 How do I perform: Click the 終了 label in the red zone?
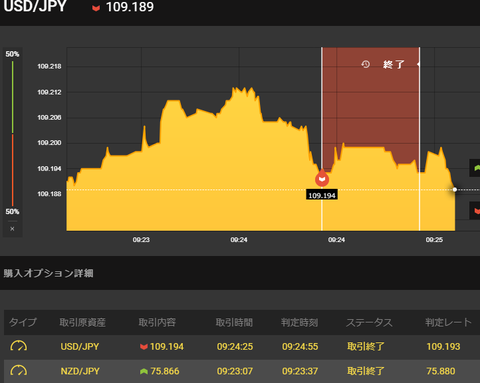coord(394,64)
